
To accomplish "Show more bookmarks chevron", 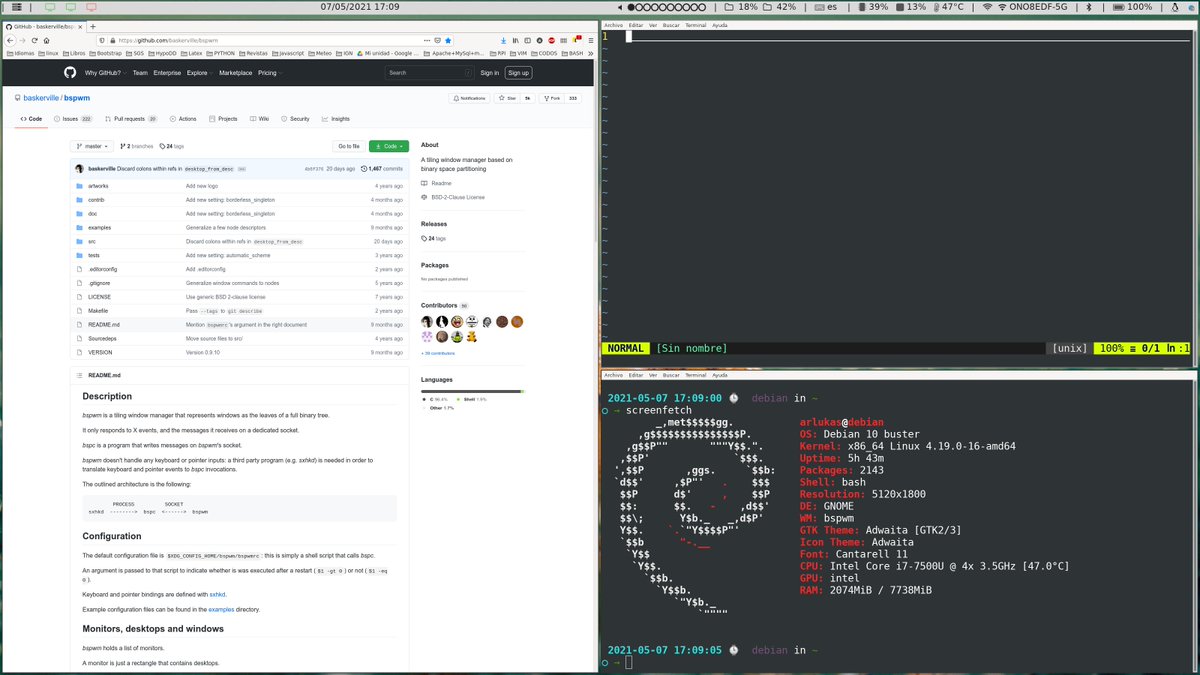I will 588,53.
